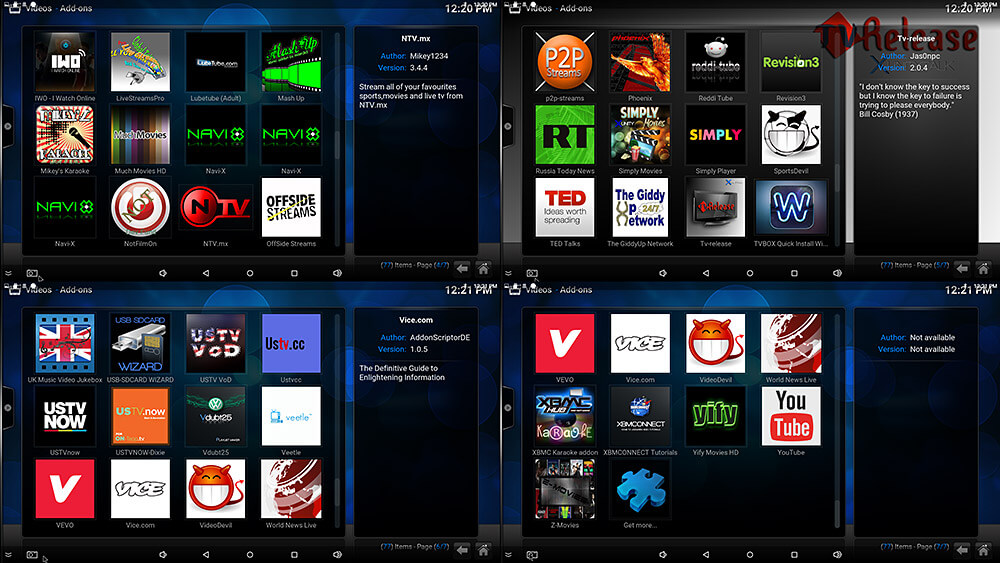Launch the SportsDevil add-on
1000x563 pixels.
coord(791,135)
